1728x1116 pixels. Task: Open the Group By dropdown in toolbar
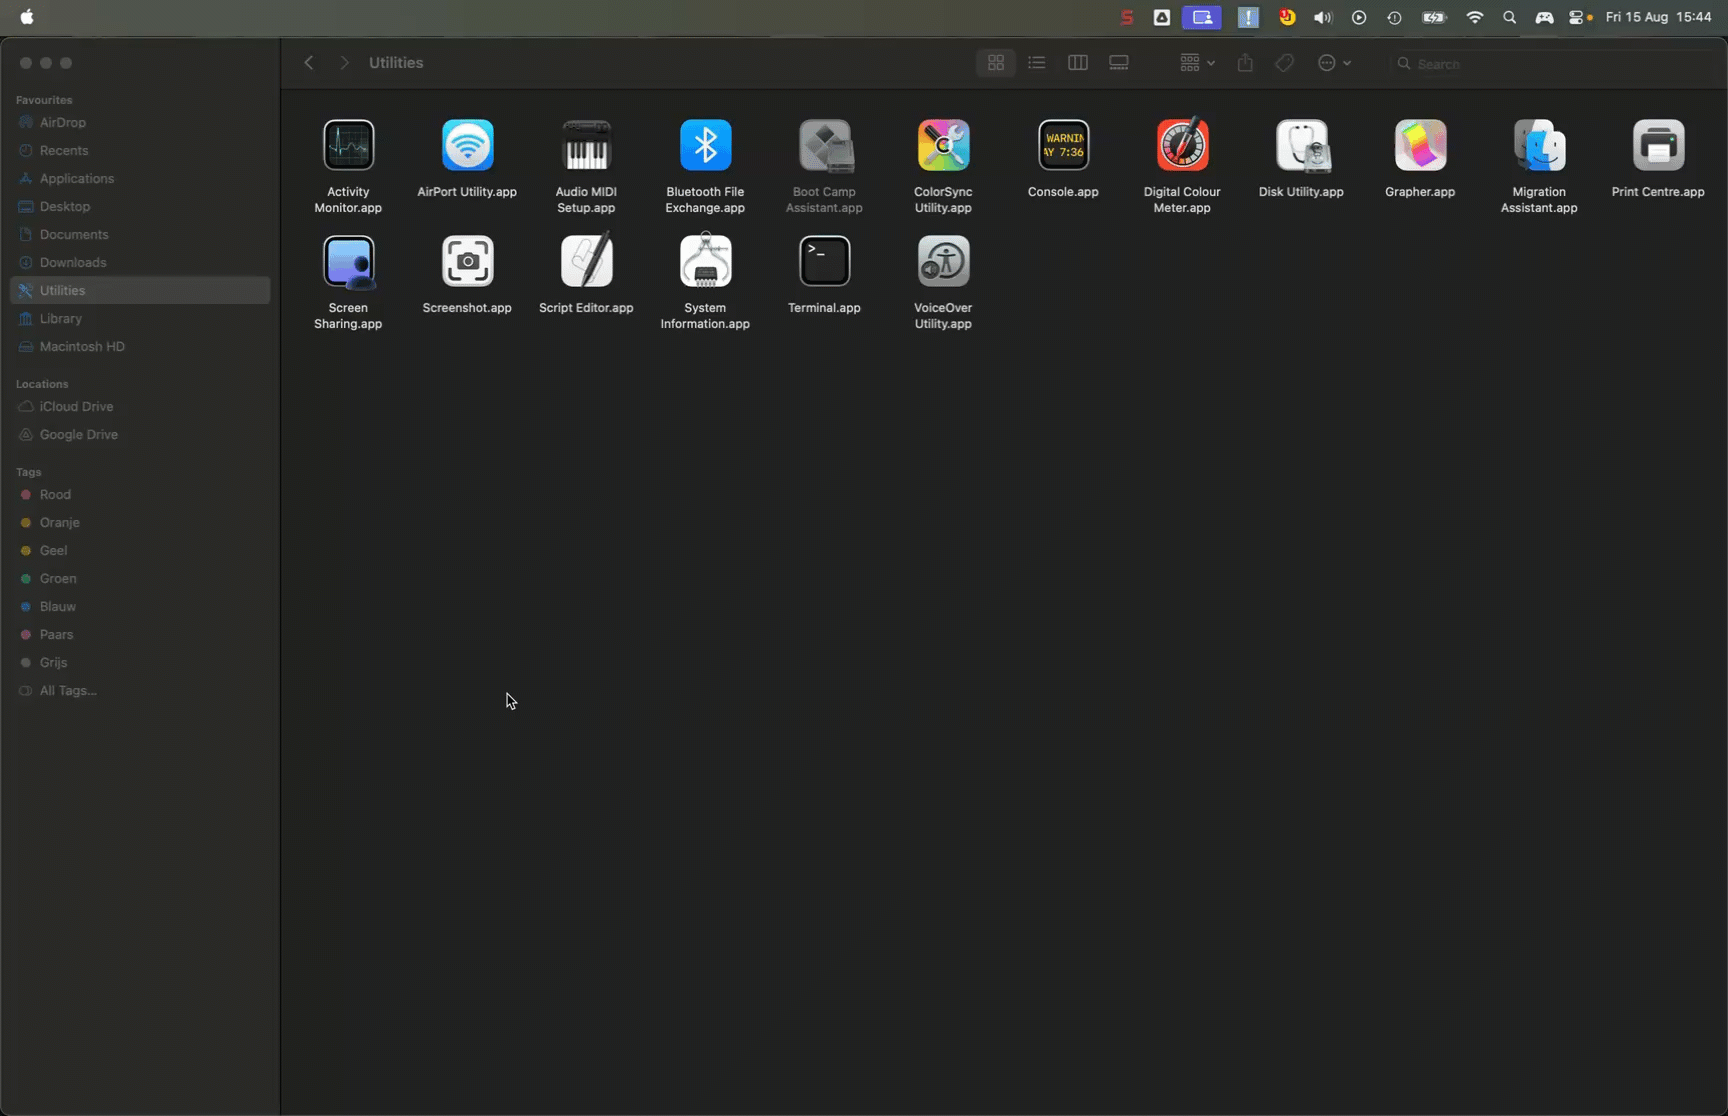1197,63
